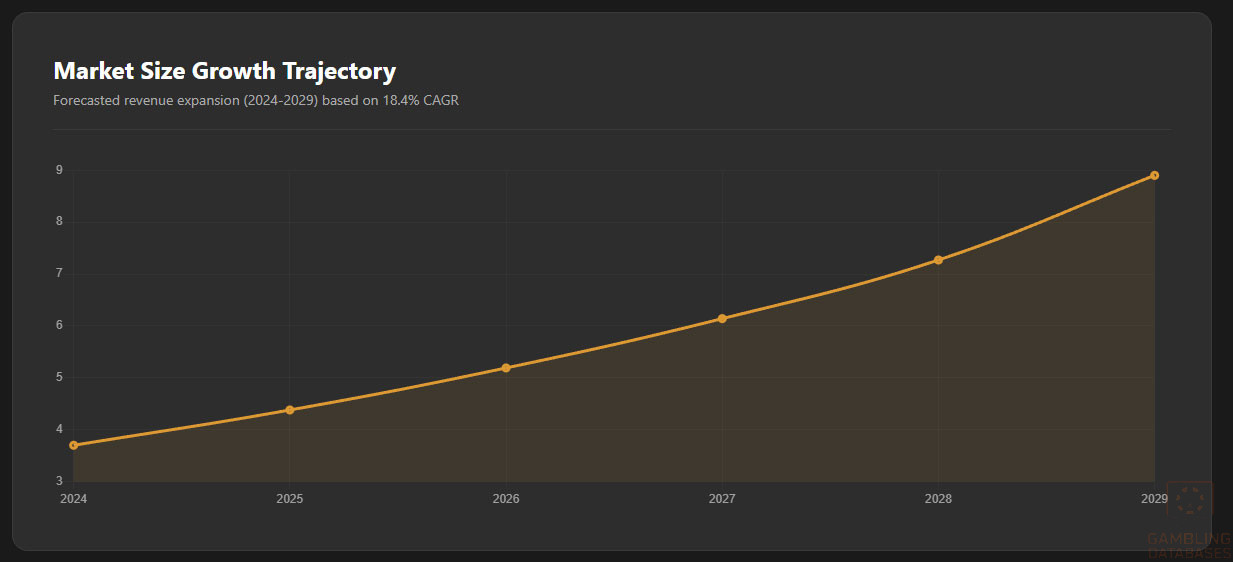
Task: Click the 2026 data point on the chart
Action: 506,368
